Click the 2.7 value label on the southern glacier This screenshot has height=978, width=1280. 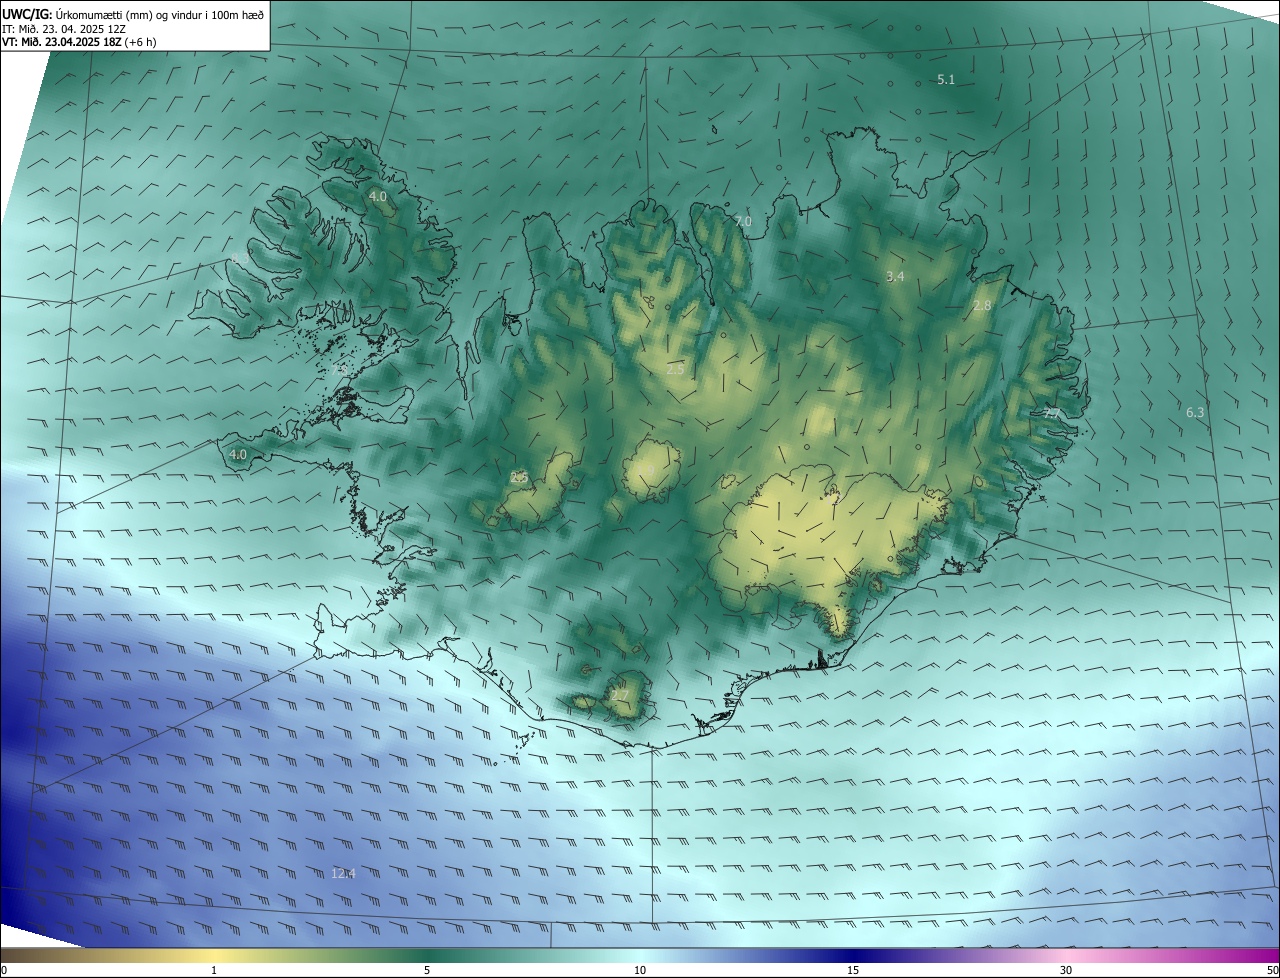coord(620,695)
